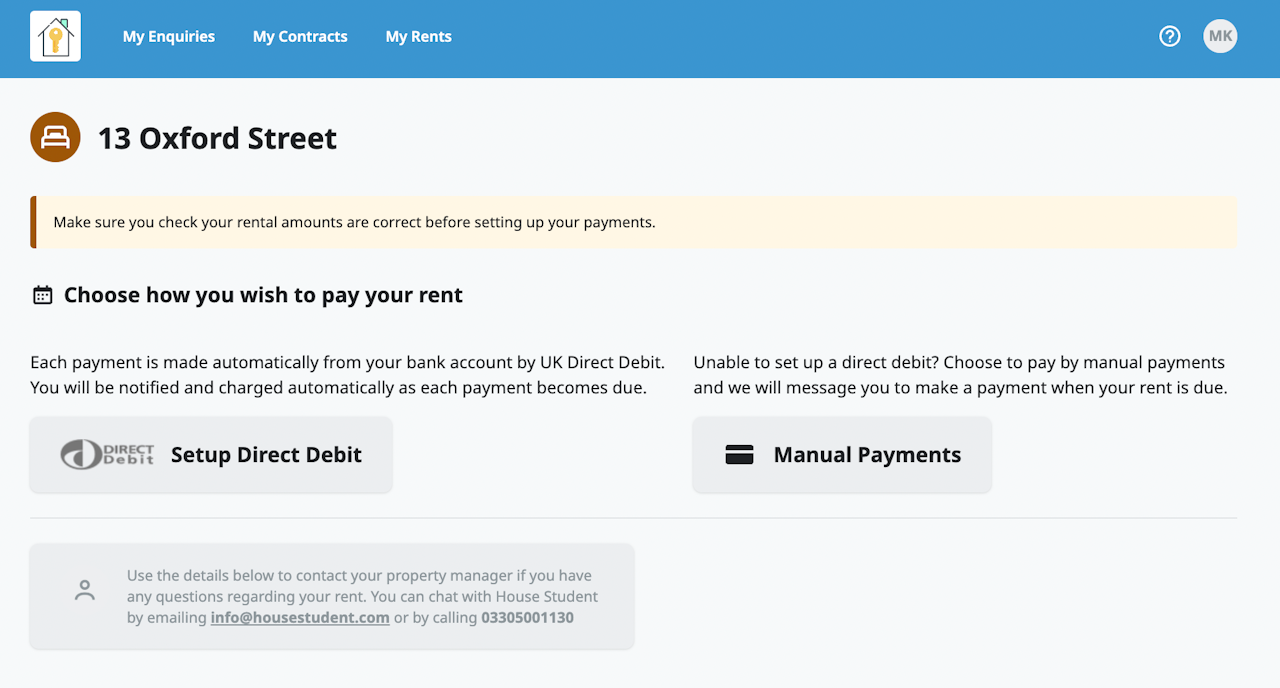
Task: Navigate to My Rents
Action: pyautogui.click(x=418, y=37)
